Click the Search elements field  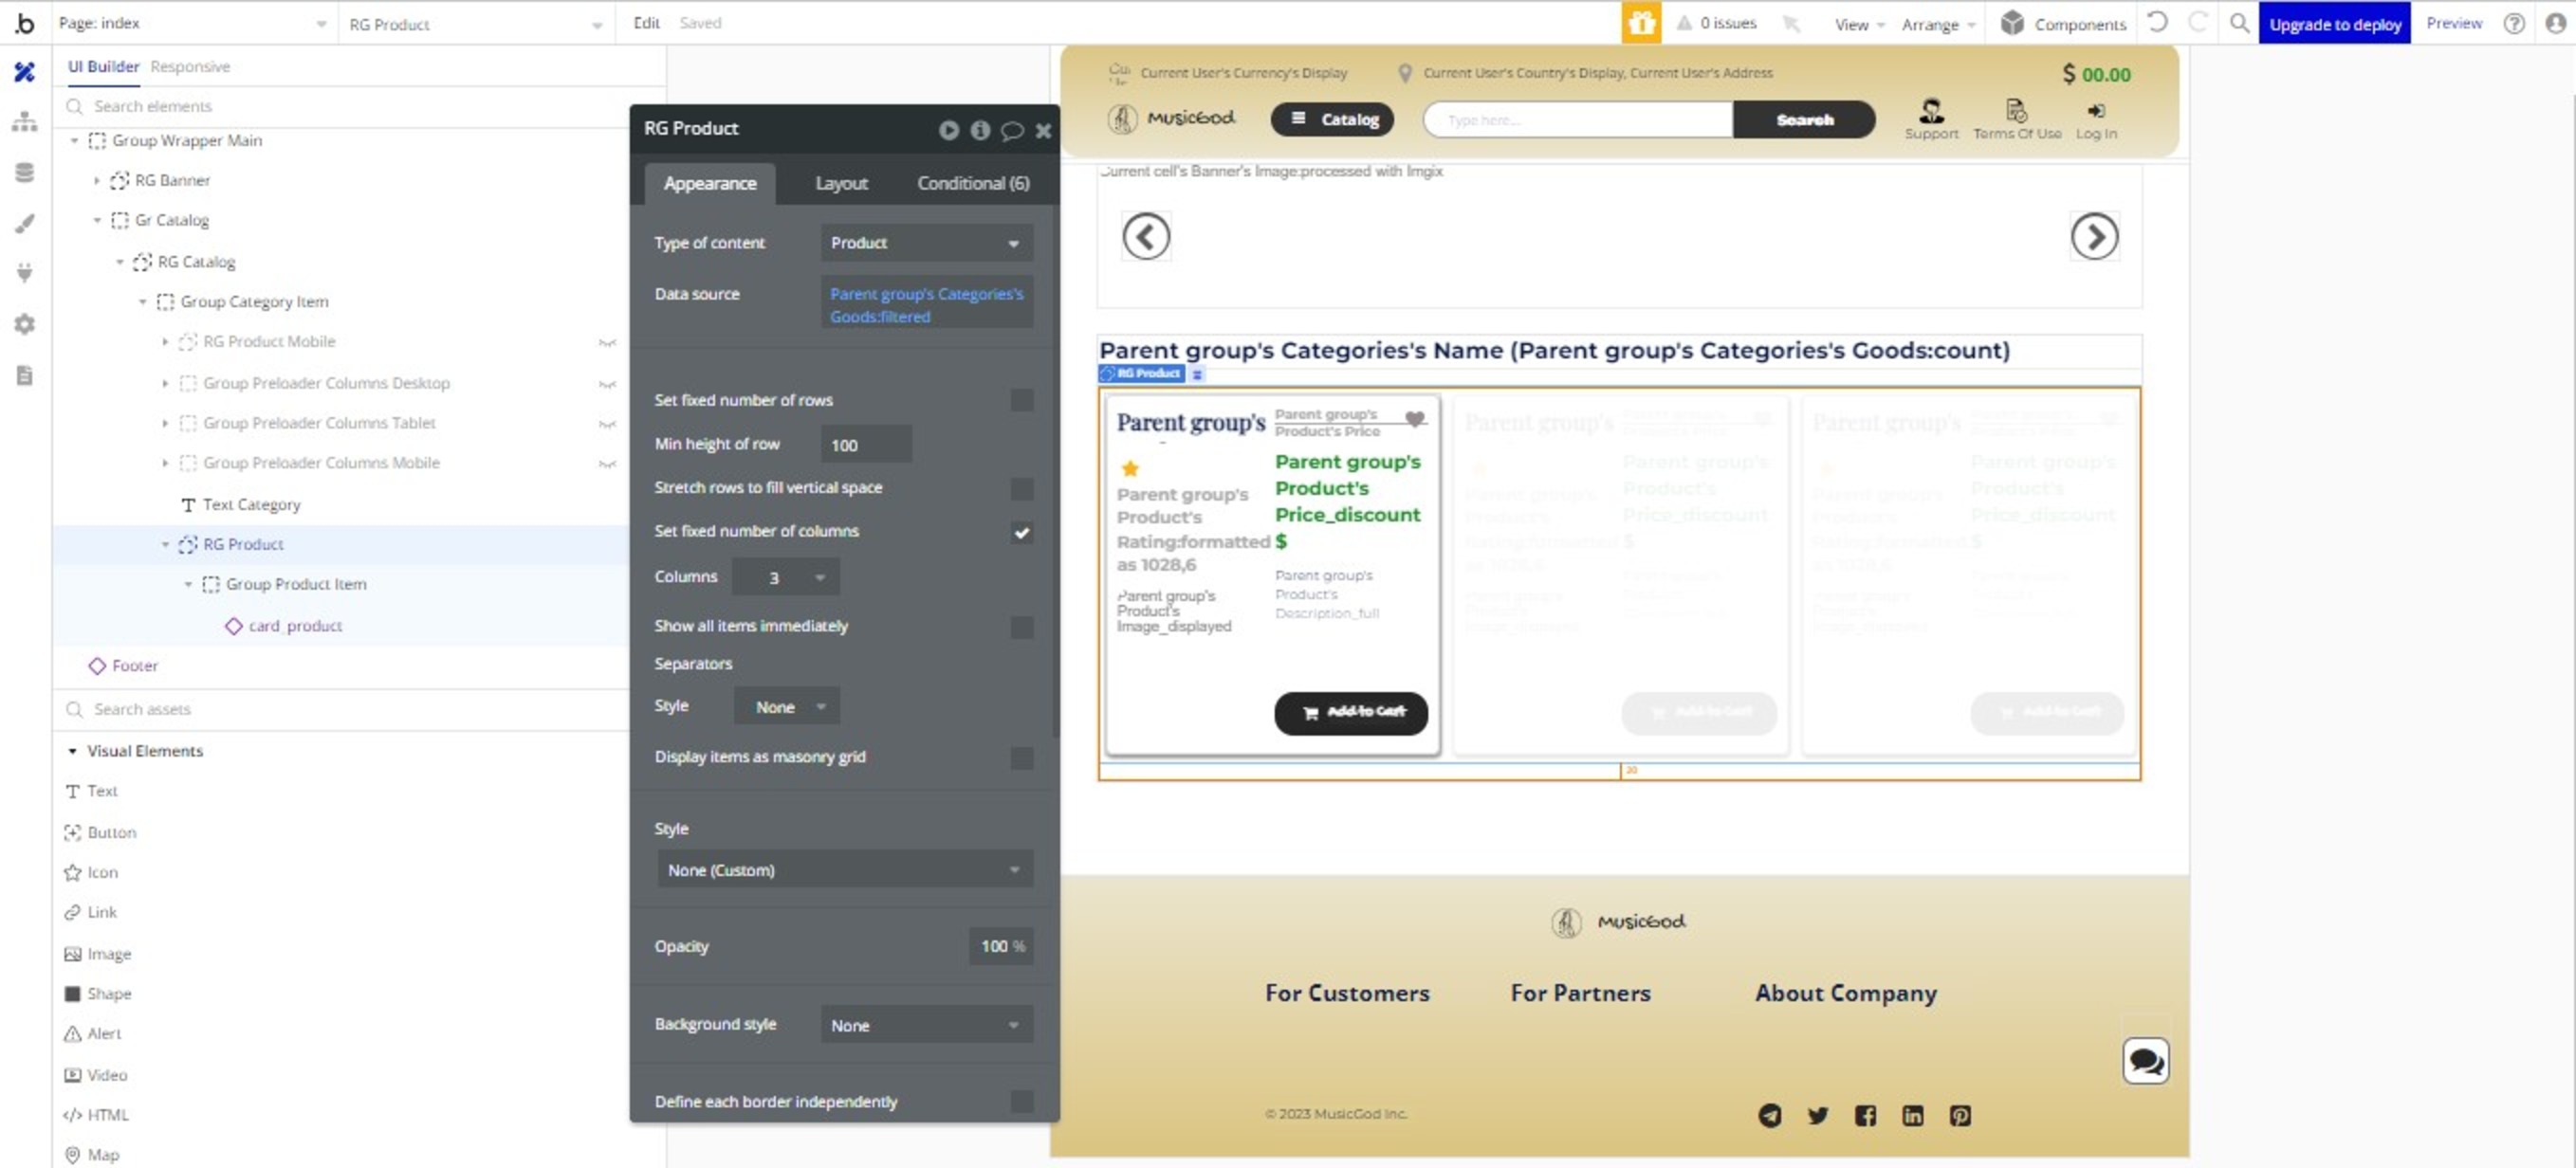360,106
